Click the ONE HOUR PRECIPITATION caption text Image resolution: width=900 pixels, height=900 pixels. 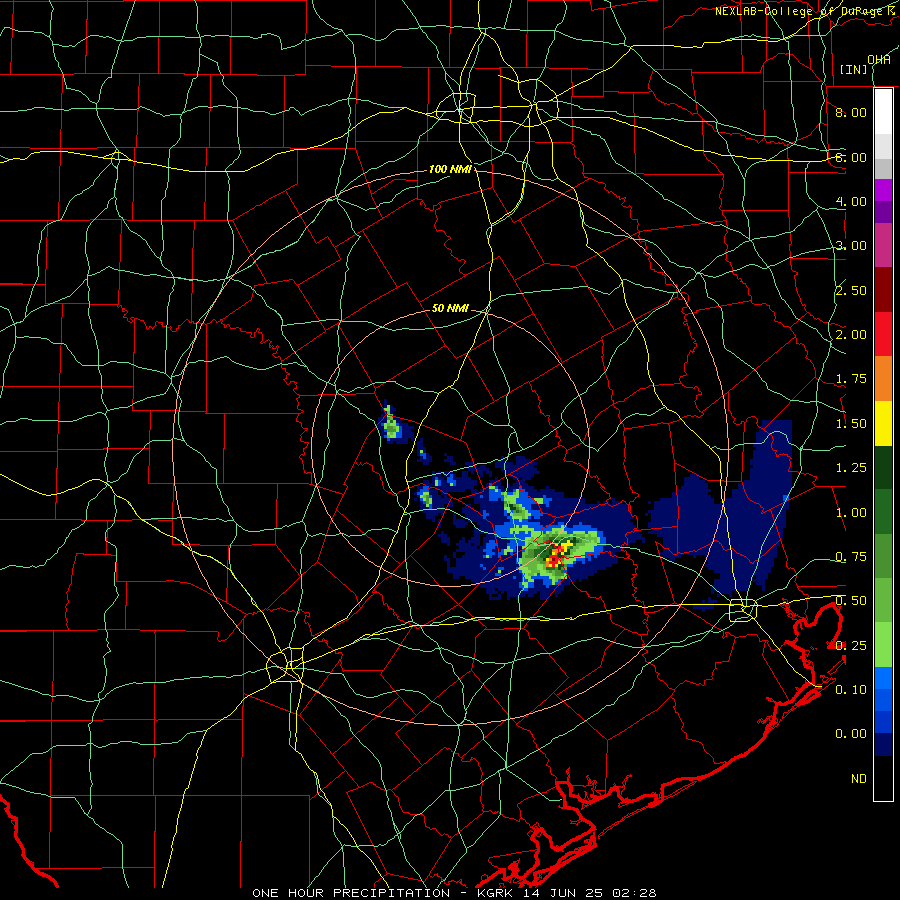351,893
